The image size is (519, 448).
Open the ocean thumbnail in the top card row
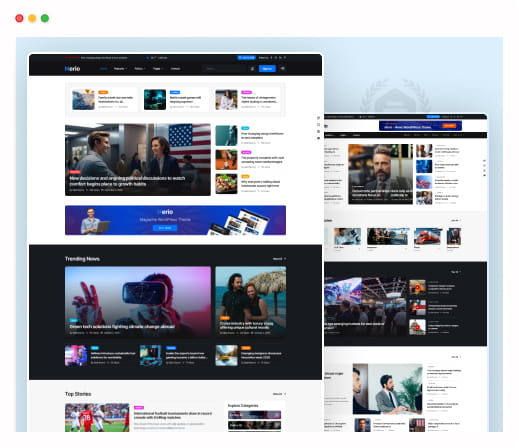pyautogui.click(x=83, y=99)
